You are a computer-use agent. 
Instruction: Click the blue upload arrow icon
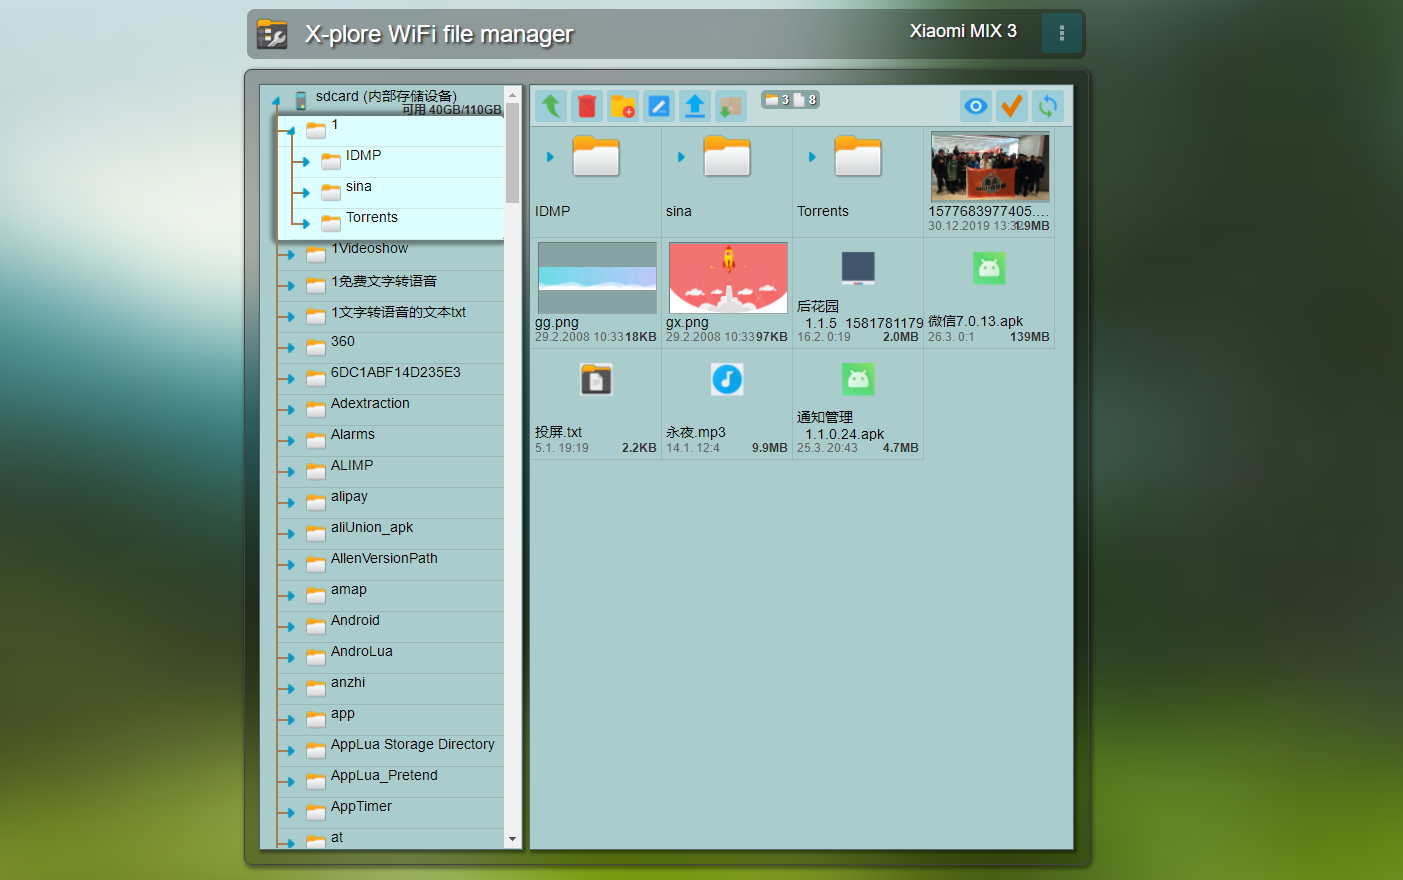[695, 105]
